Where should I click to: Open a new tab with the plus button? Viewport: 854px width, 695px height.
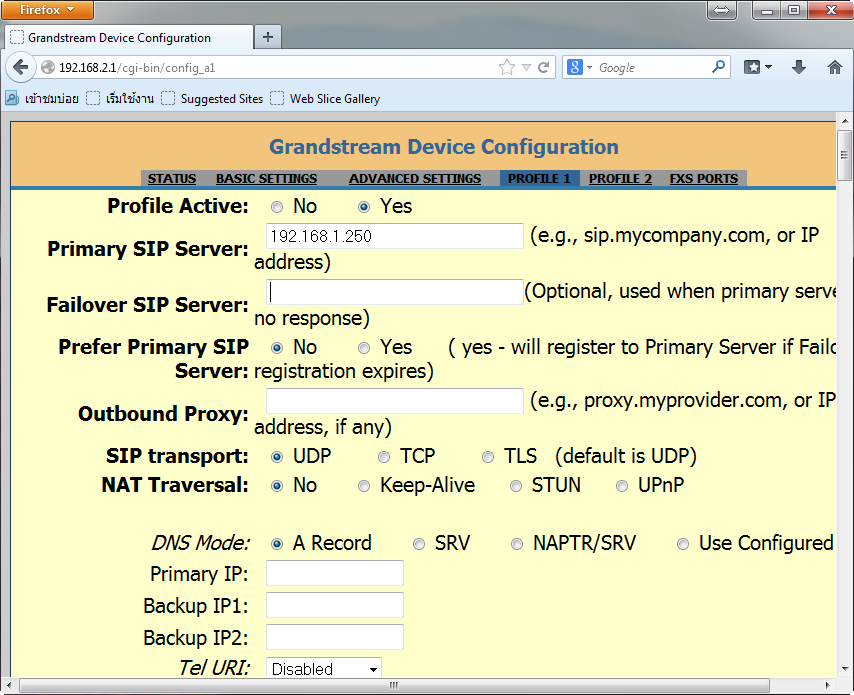click(267, 37)
